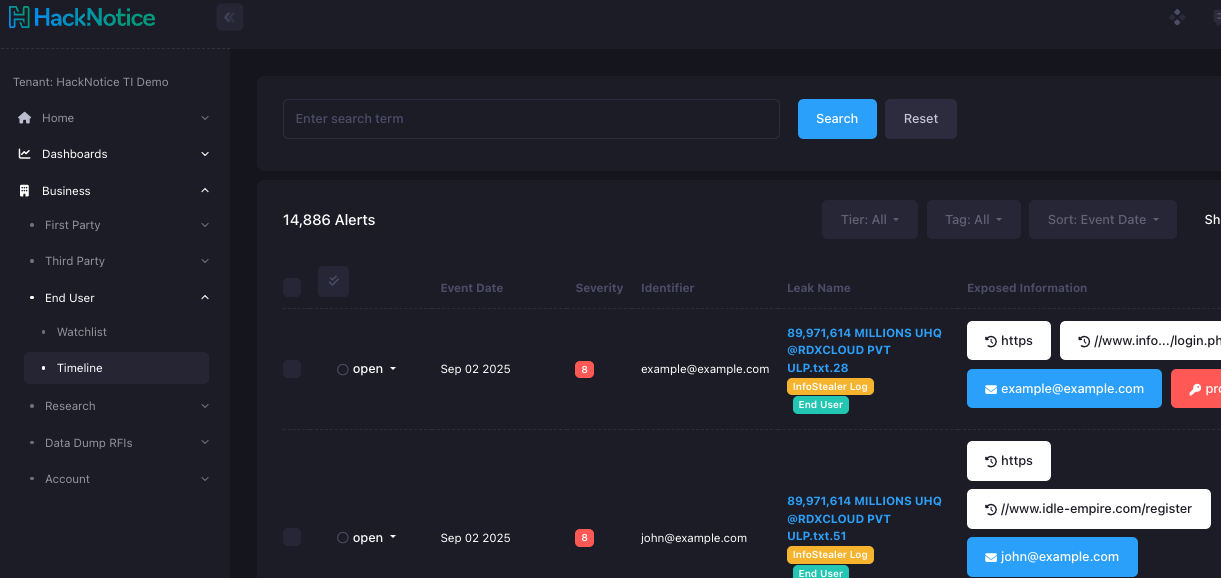Collapse sidebar with the double-chevron button
The width and height of the screenshot is (1221, 578).
229,17
